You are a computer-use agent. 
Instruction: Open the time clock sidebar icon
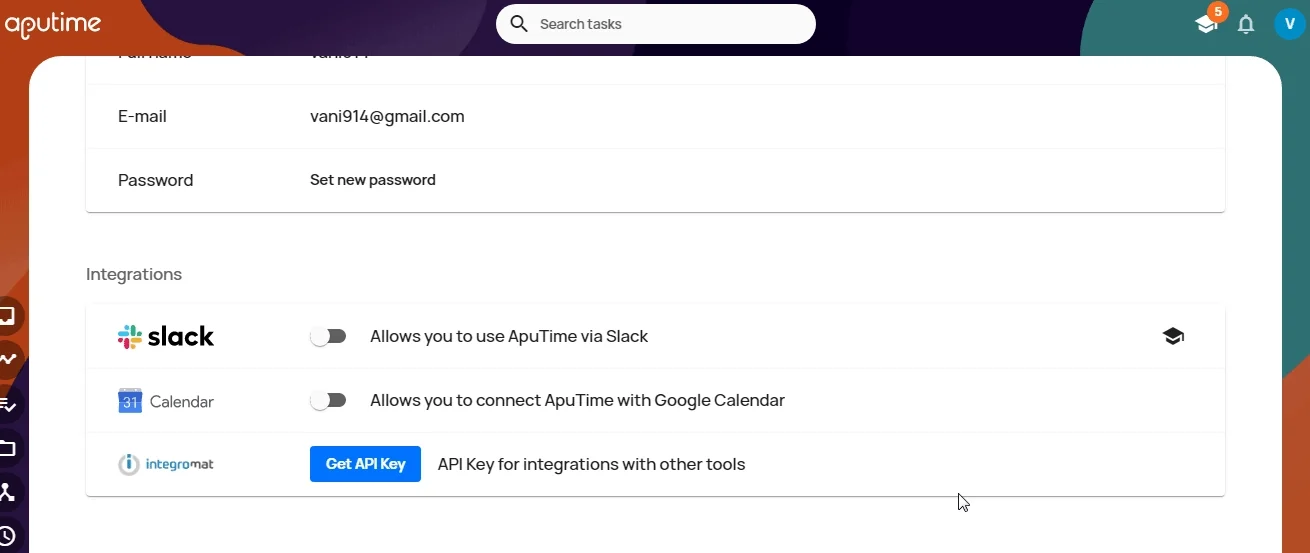8,535
